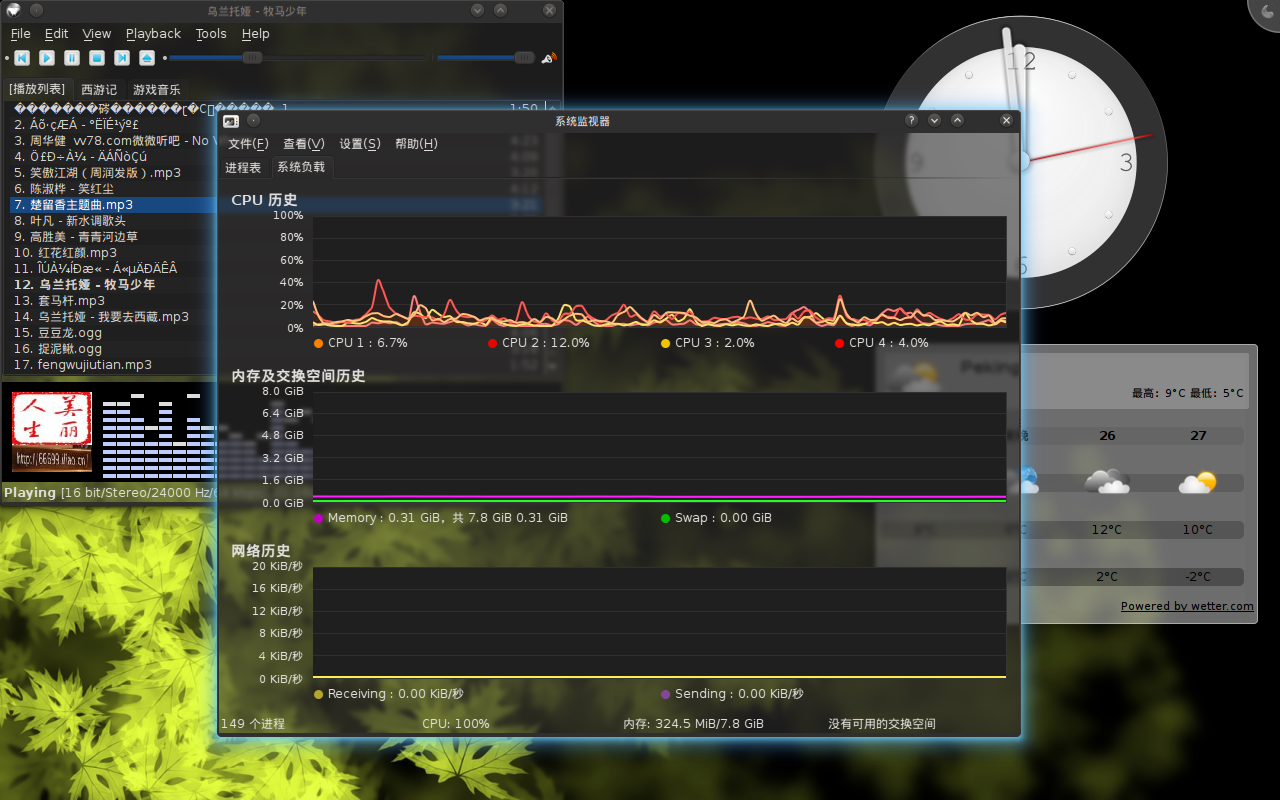Select track 6 陈淑桦 - 笑红尘
Image resolution: width=1280 pixels, height=800 pixels.
[x=112, y=189]
